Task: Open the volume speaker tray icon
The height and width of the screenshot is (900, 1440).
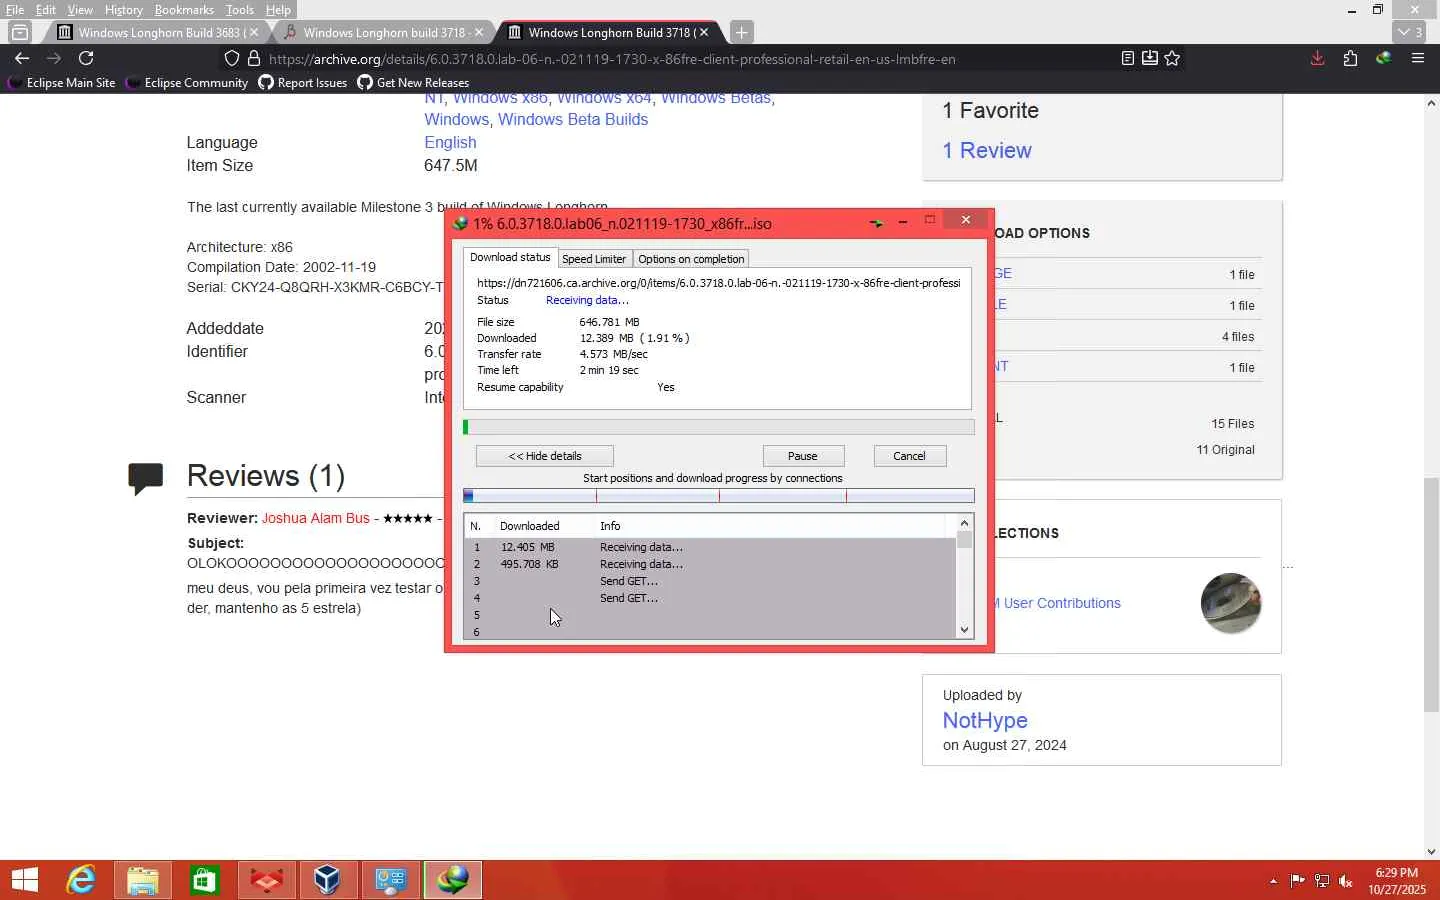Action: [x=1346, y=881]
